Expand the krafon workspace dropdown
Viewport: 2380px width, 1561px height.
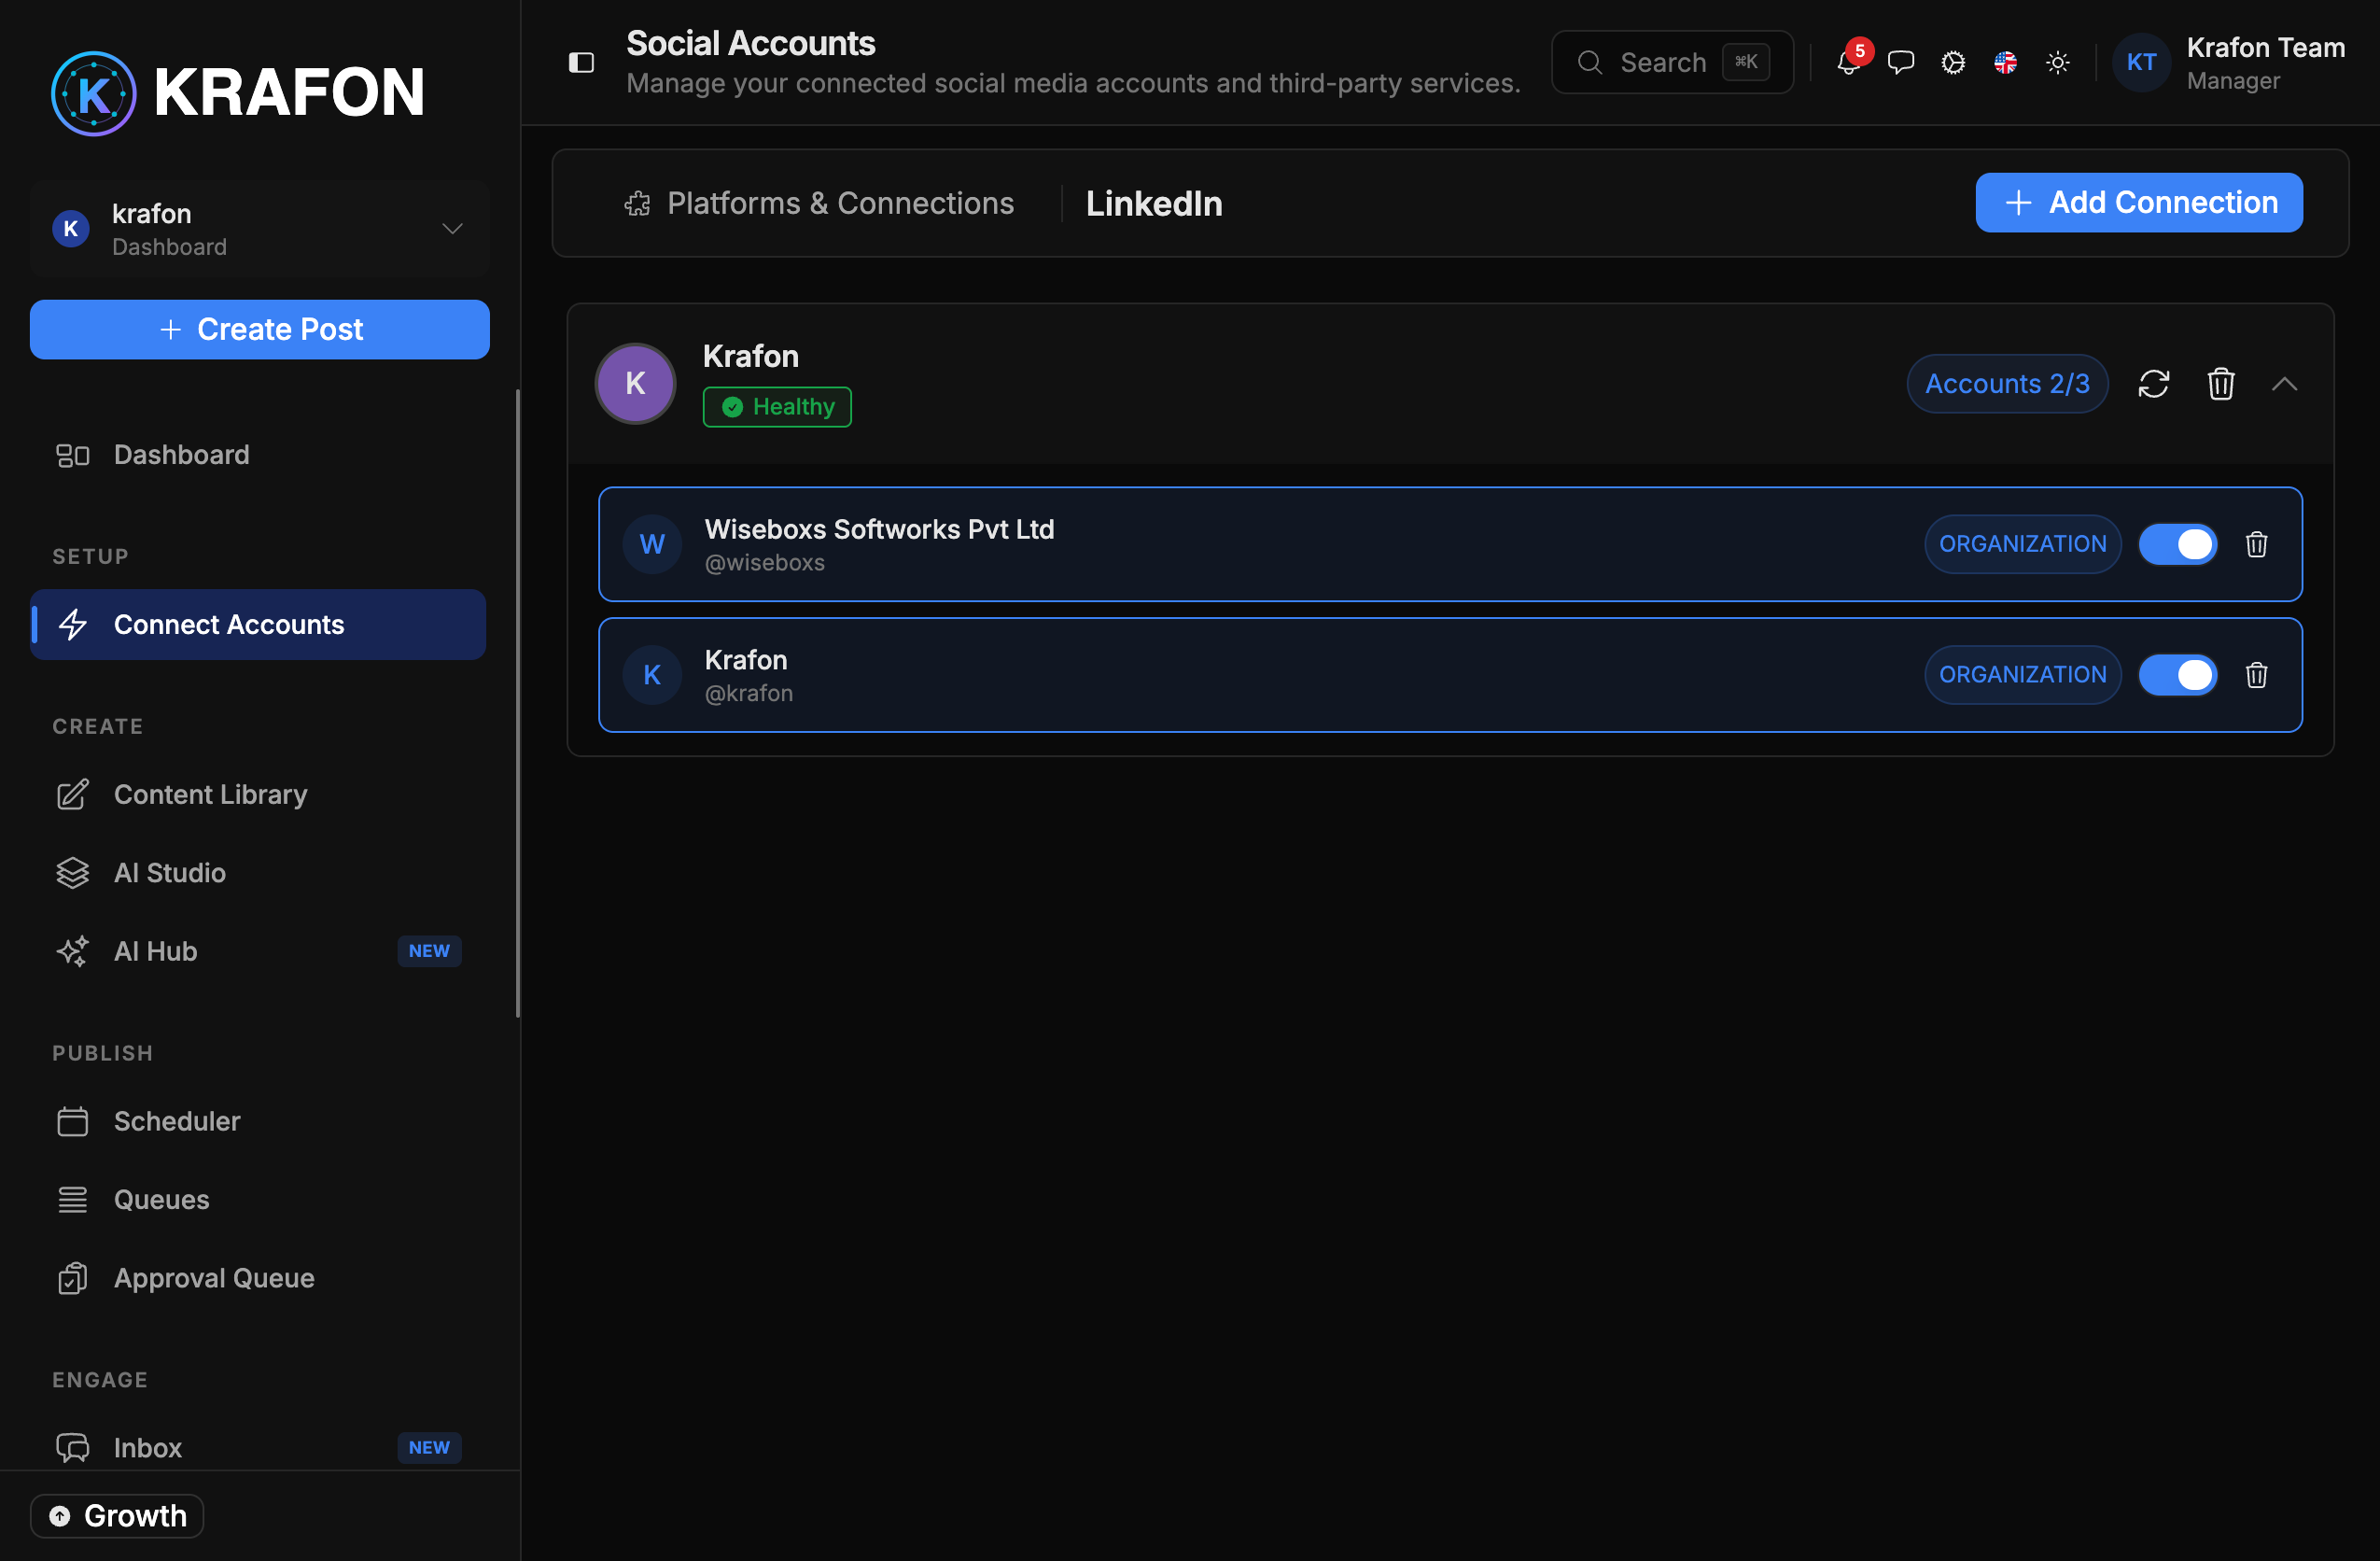point(260,229)
